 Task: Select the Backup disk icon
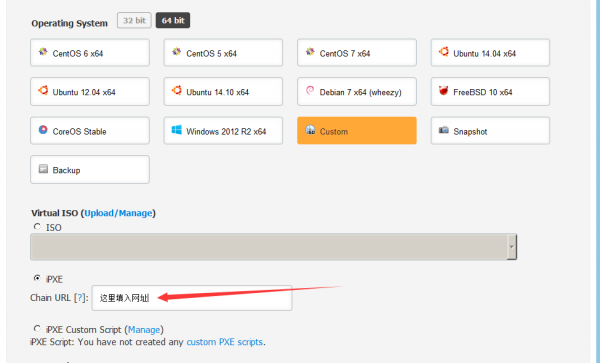click(43, 169)
